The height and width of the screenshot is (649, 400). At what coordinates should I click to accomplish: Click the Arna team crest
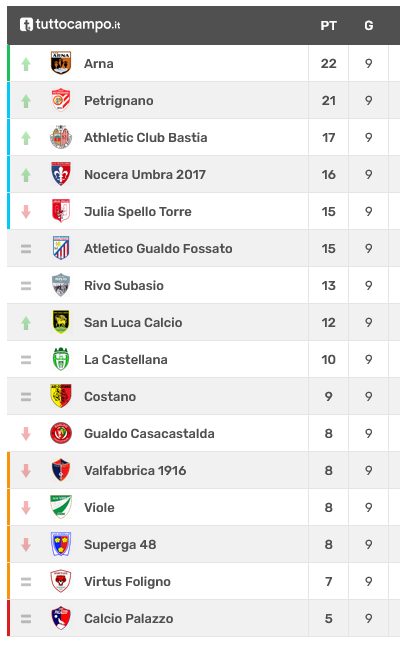point(61,63)
